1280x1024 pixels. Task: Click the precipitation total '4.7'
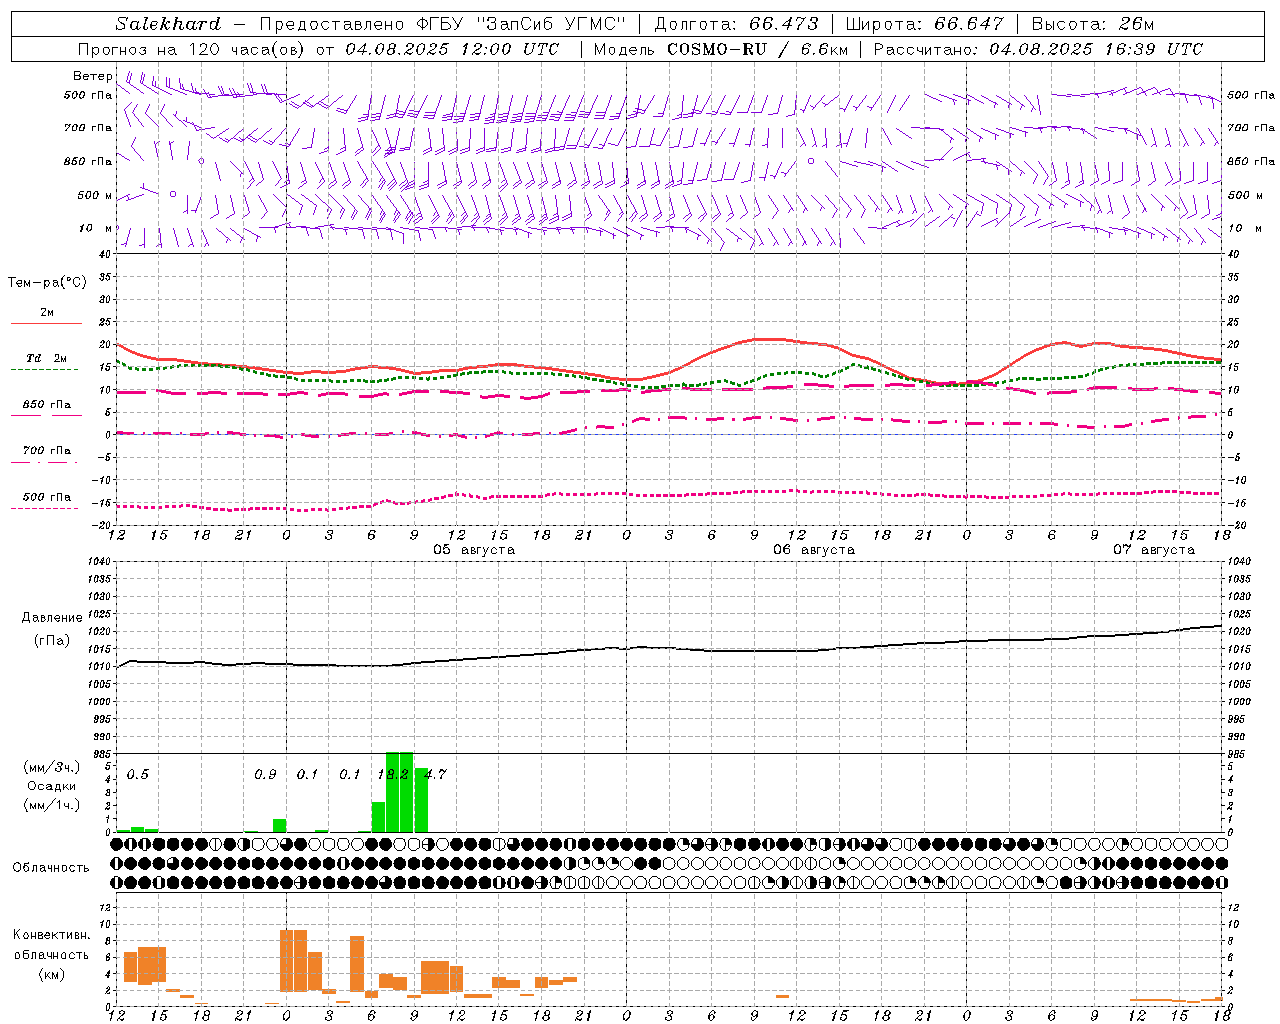(435, 774)
